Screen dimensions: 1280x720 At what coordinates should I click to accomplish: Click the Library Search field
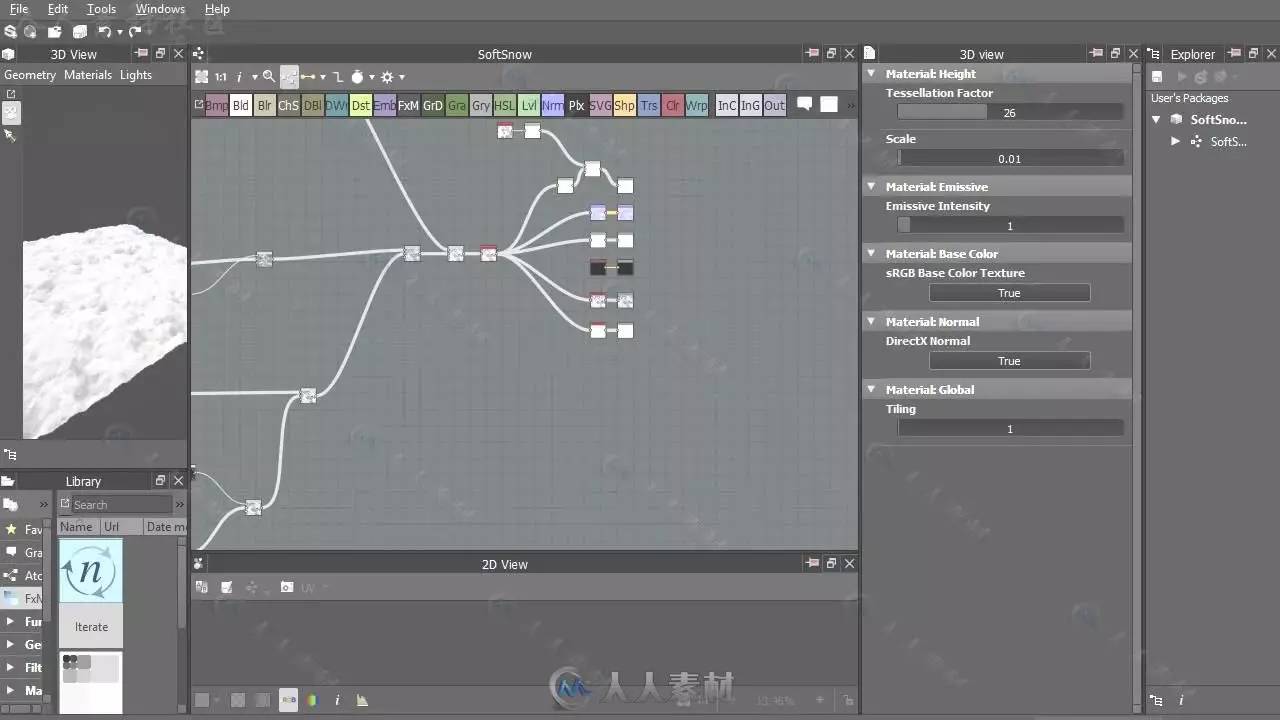click(121, 505)
